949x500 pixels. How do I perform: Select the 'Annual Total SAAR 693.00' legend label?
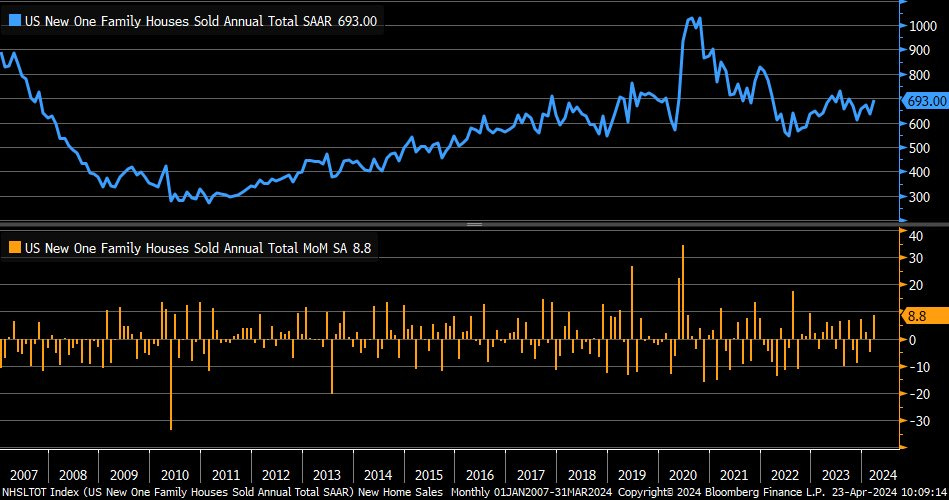(200, 21)
